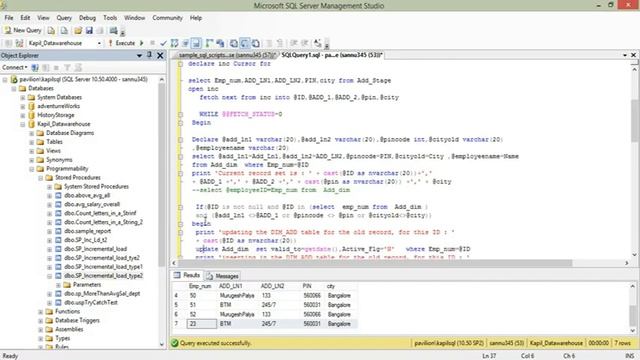The height and width of the screenshot is (360, 640).
Task: Toggle auto-hide pin on Object Explorer
Action: pos(150,56)
